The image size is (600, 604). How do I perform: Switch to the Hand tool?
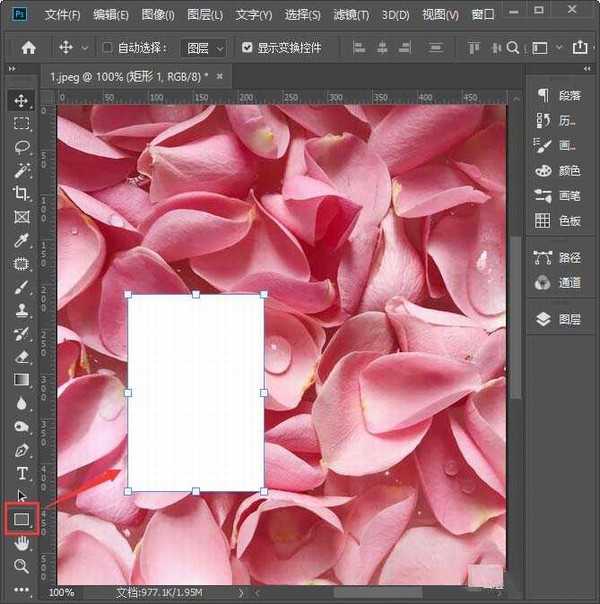point(21,543)
